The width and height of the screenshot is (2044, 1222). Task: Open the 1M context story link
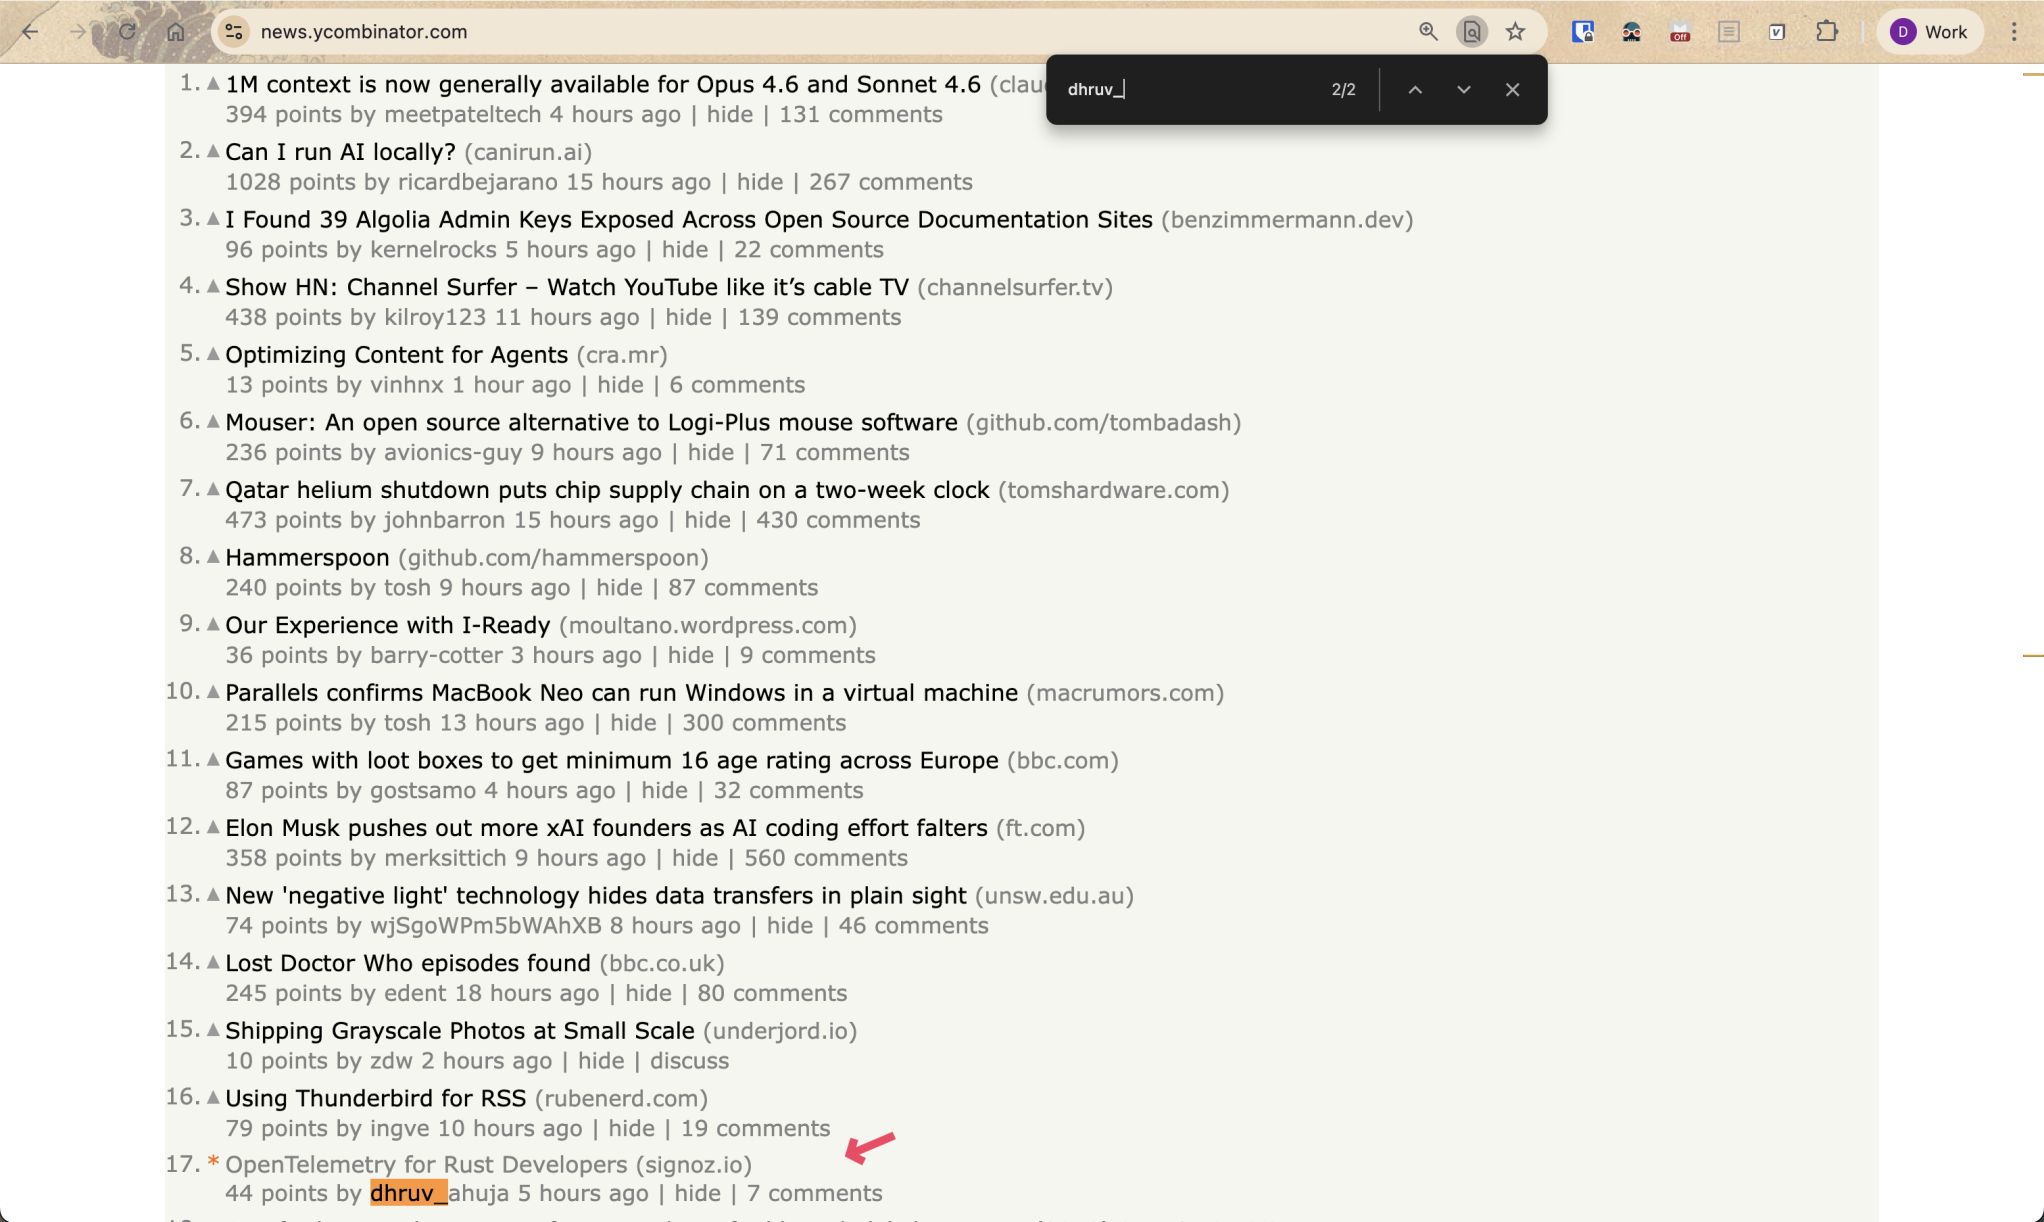603,84
